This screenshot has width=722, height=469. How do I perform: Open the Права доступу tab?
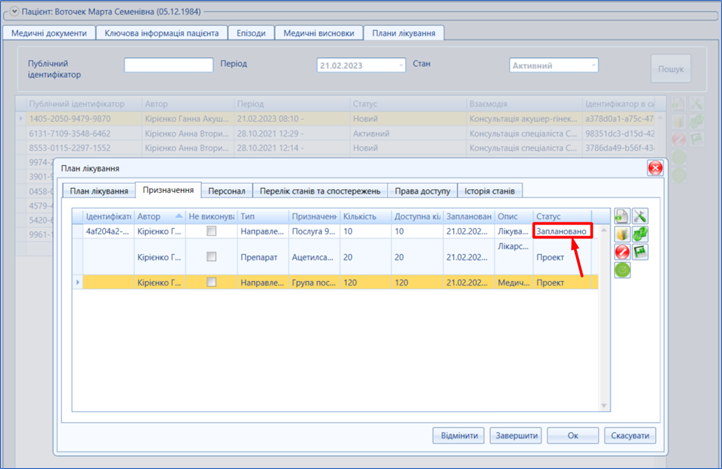click(x=422, y=191)
